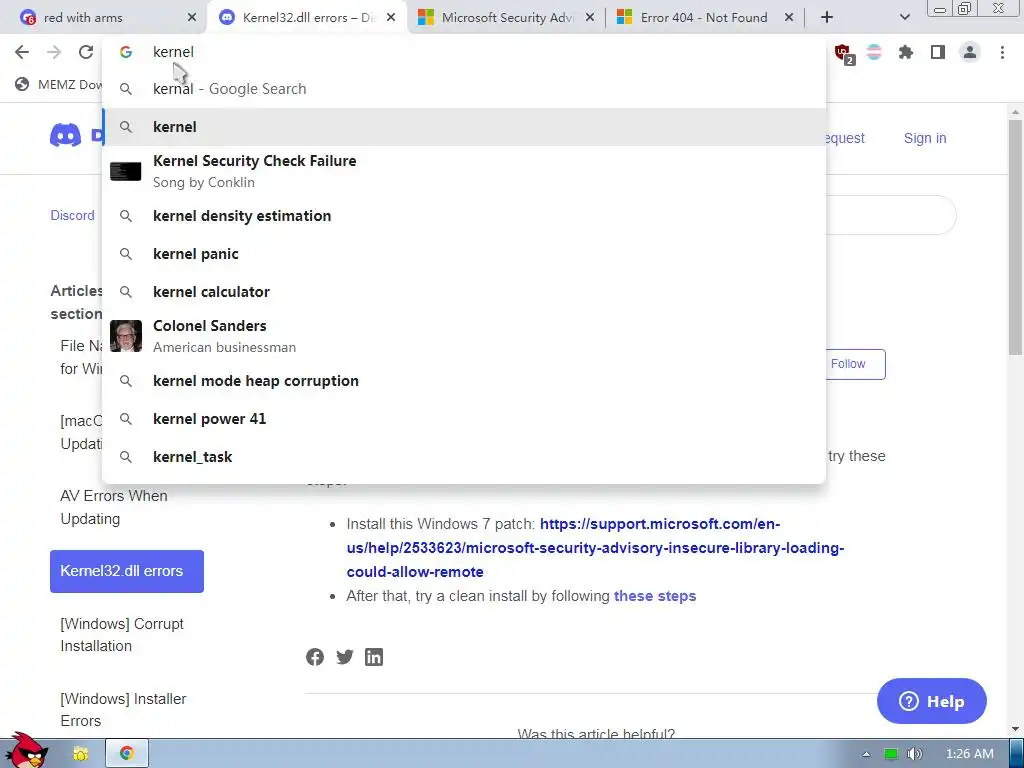The height and width of the screenshot is (768, 1024).
Task: Toggle the browser side panel
Action: click(938, 52)
